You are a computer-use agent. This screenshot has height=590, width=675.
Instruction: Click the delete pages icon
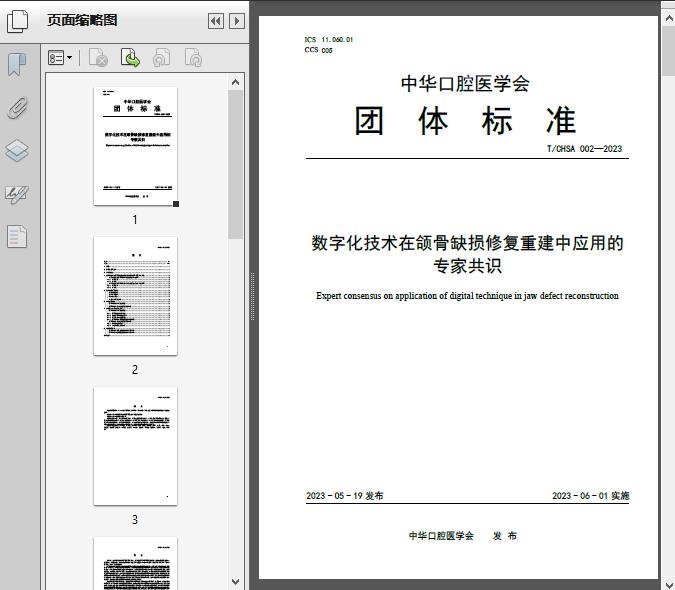[x=98, y=58]
